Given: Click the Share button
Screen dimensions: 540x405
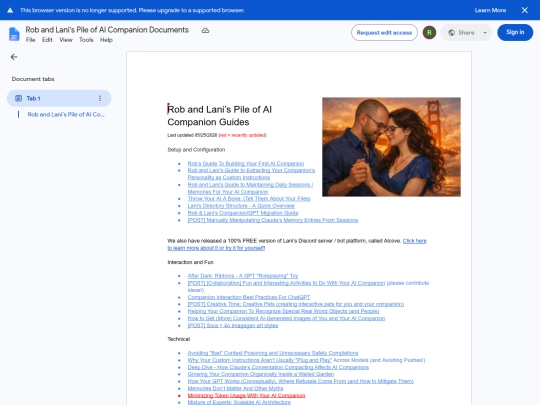Looking at the screenshot, I should coord(461,33).
